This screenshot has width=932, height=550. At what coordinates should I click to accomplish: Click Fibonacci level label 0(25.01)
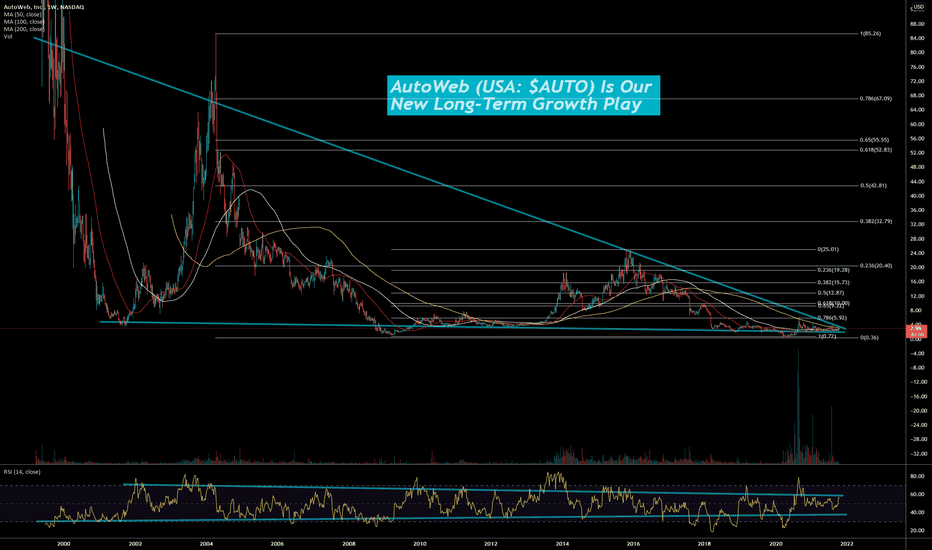click(x=828, y=249)
